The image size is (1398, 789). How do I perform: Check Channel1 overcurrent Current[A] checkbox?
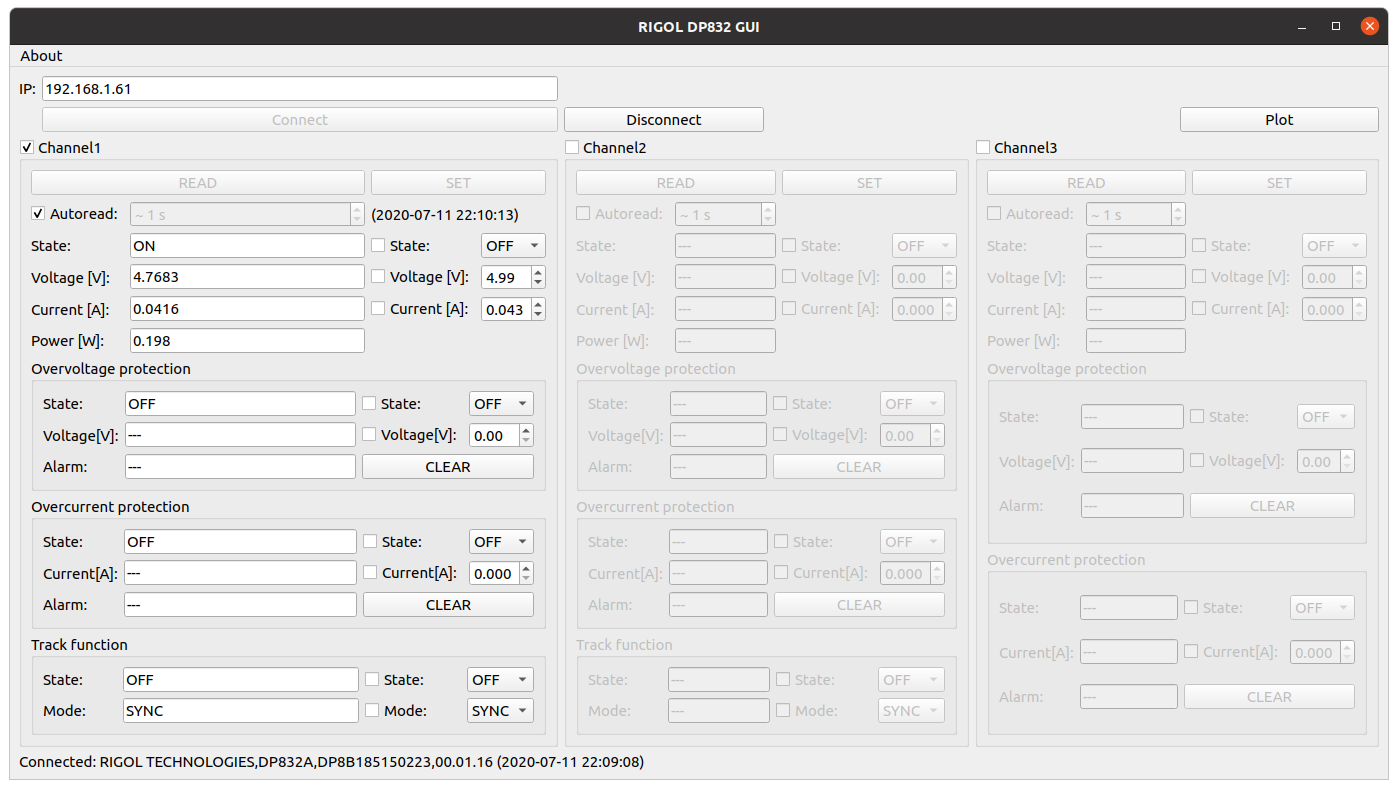coord(370,572)
